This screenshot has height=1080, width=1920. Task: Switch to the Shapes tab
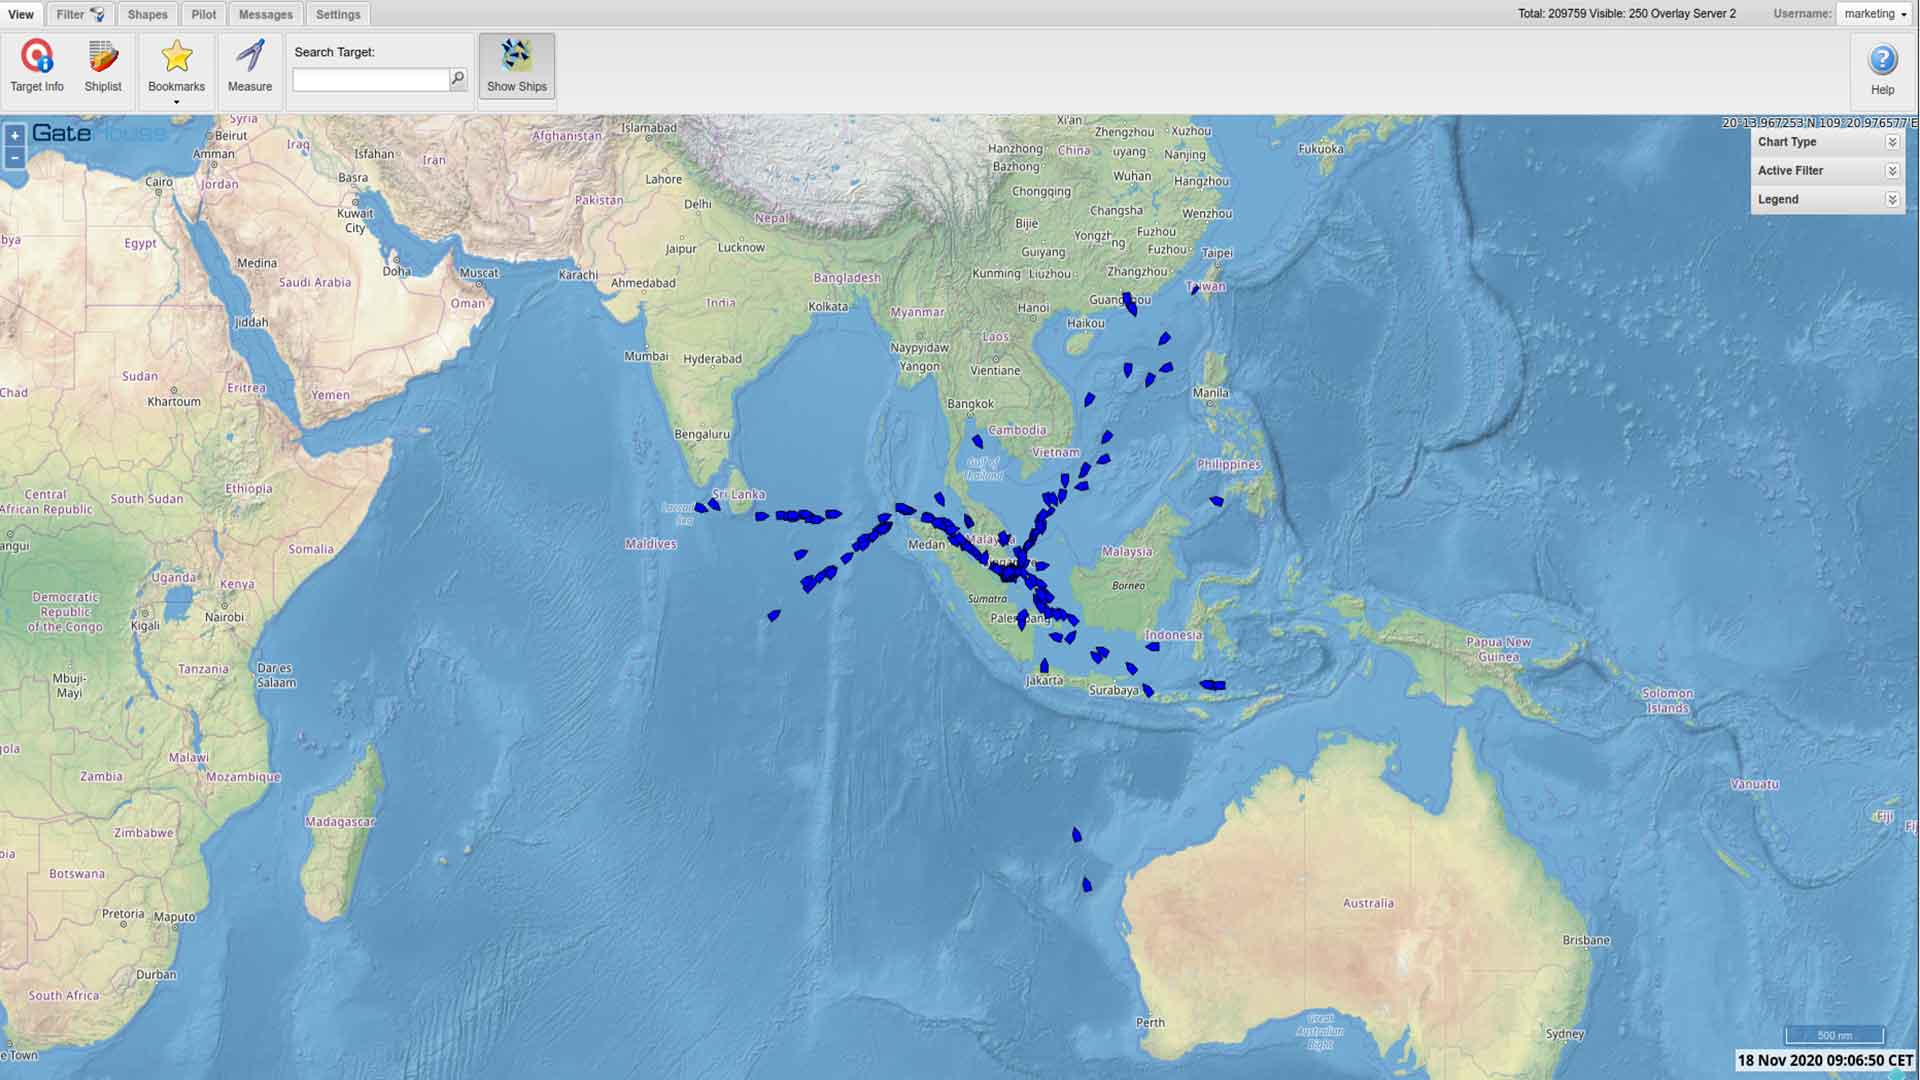(147, 14)
